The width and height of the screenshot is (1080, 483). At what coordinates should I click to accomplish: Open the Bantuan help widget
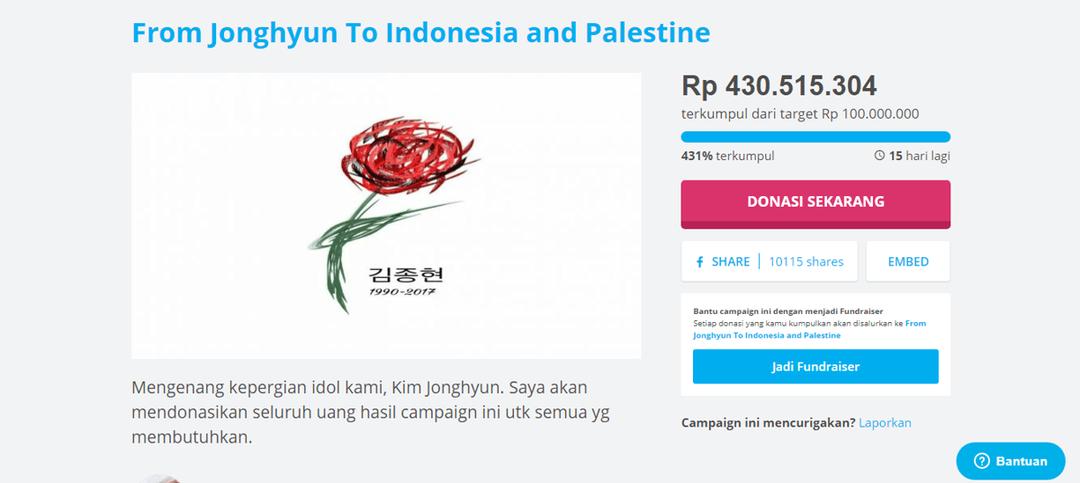(x=1010, y=461)
